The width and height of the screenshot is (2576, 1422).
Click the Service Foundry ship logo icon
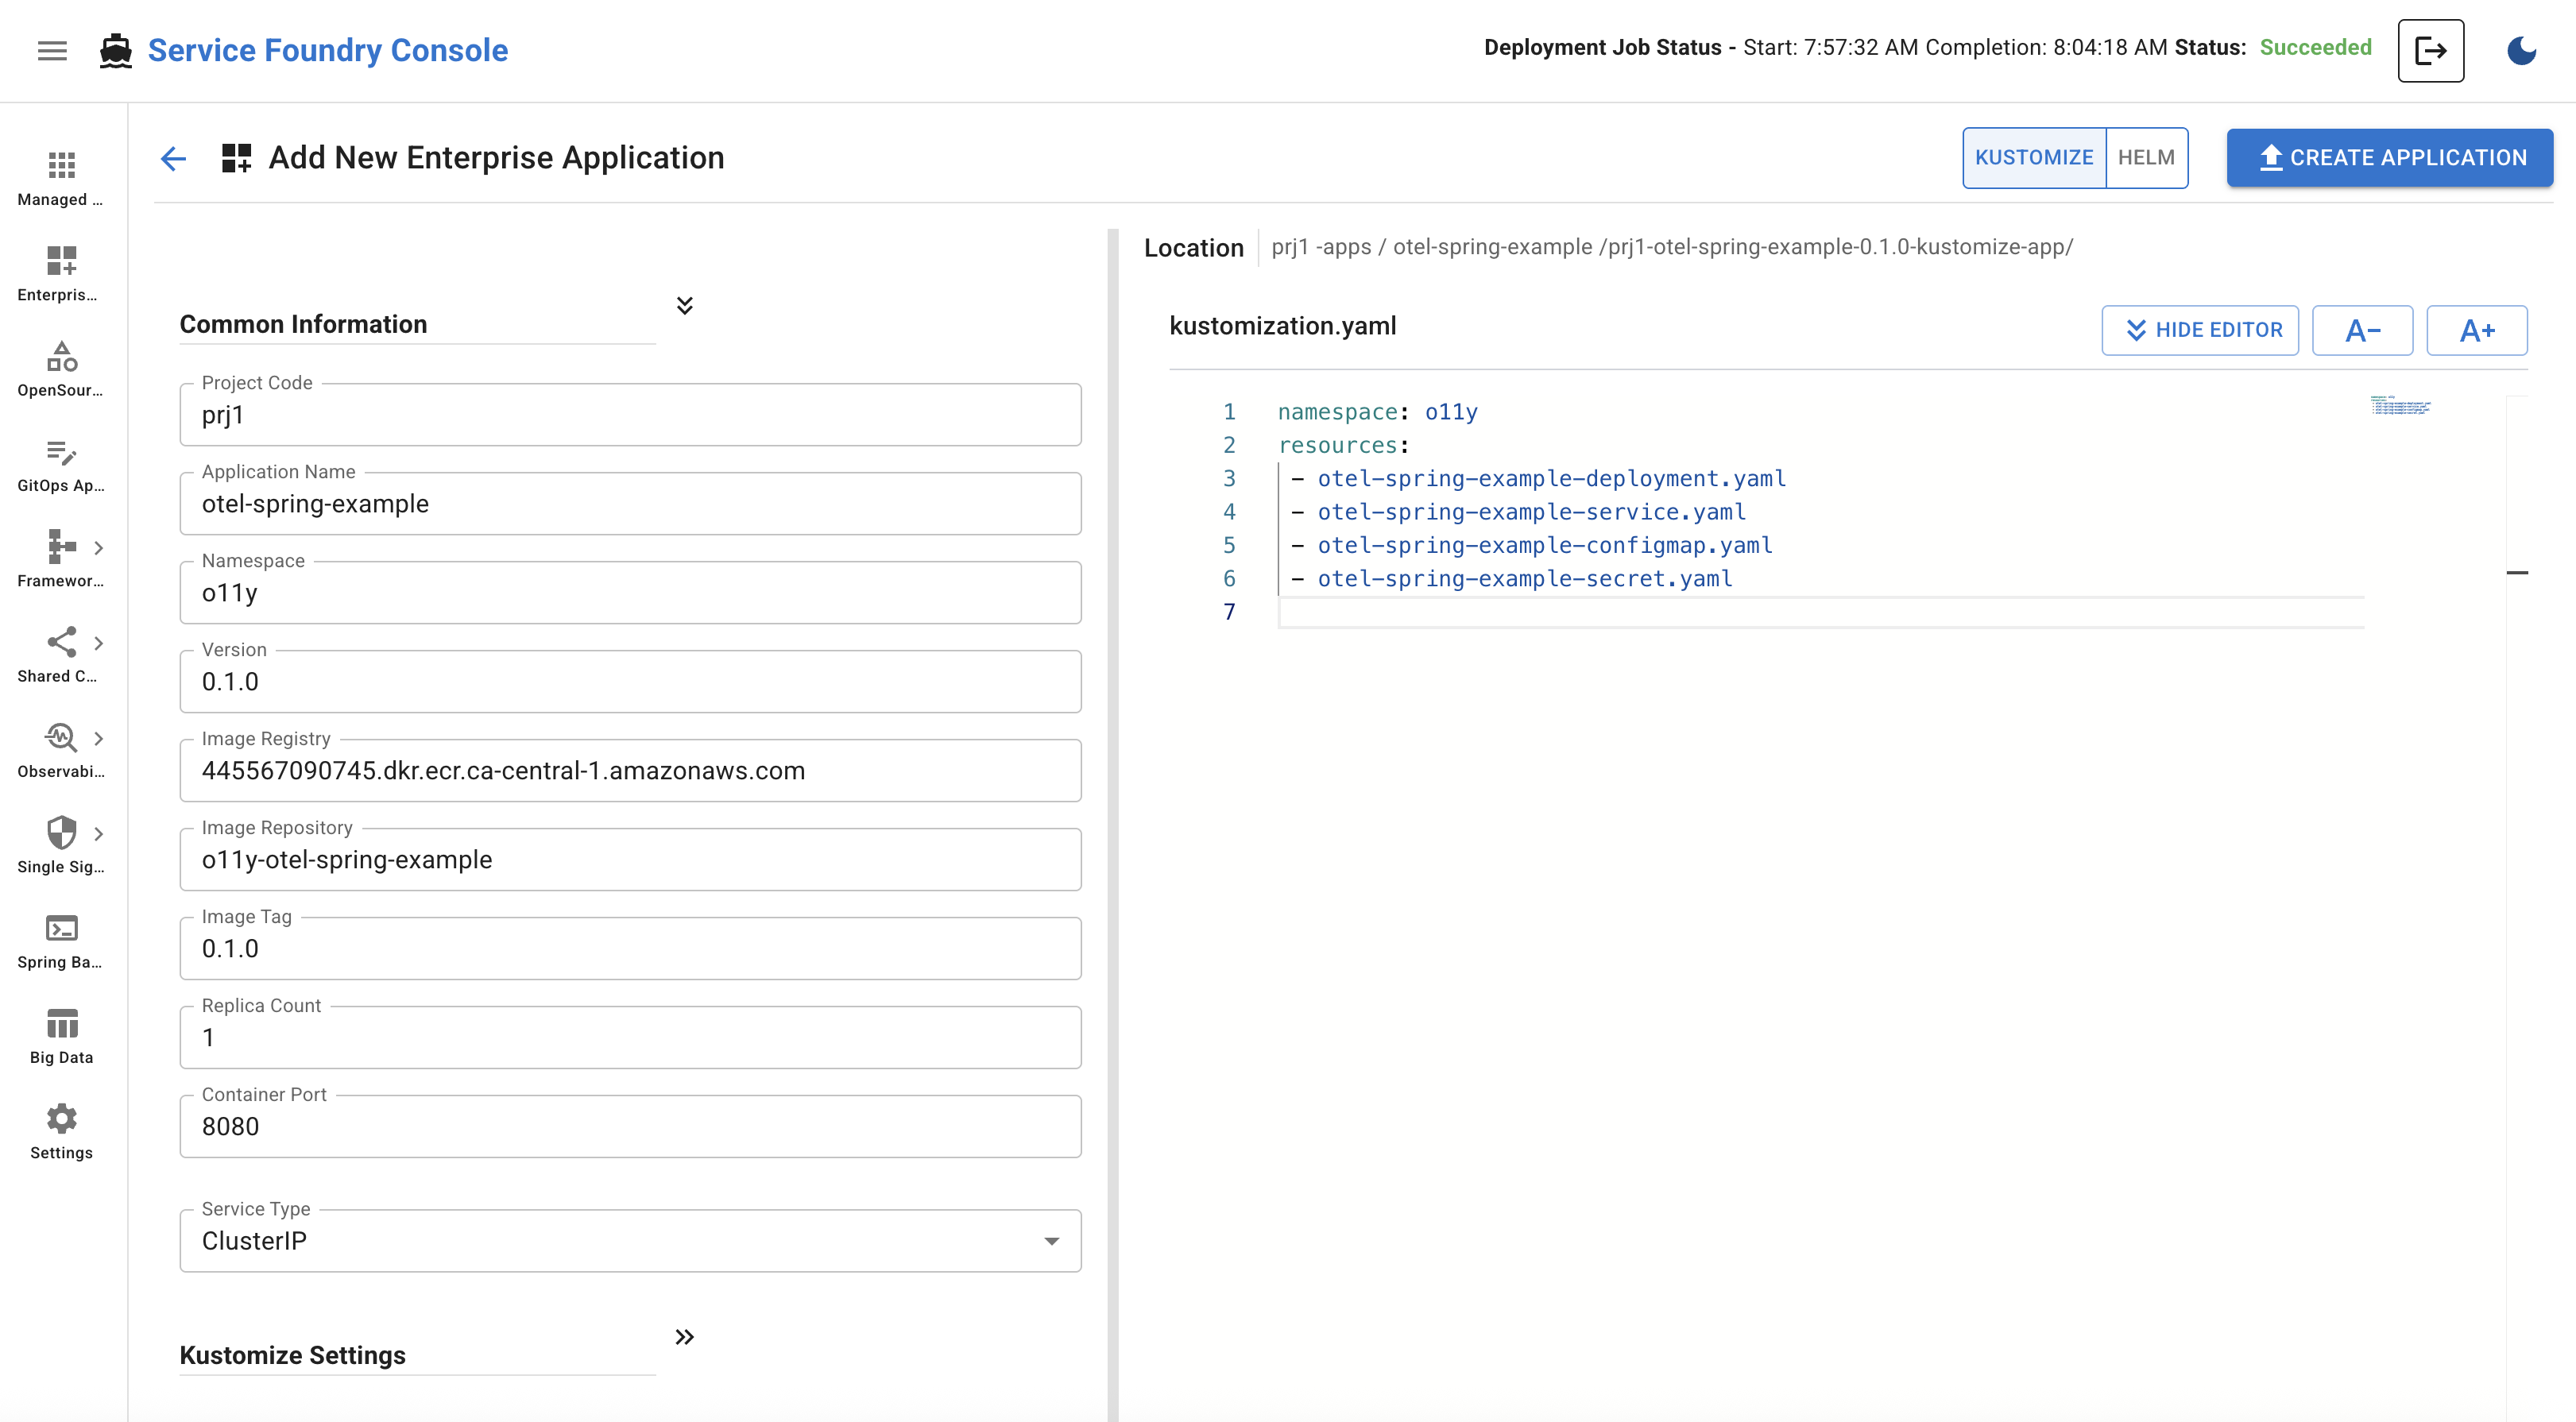point(116,50)
